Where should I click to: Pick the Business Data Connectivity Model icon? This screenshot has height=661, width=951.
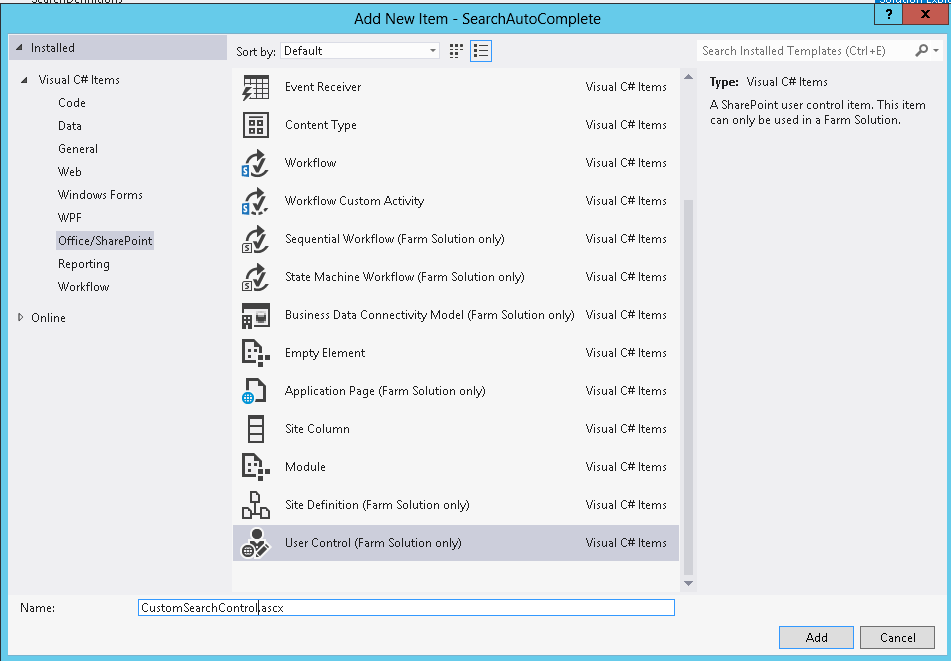point(255,315)
